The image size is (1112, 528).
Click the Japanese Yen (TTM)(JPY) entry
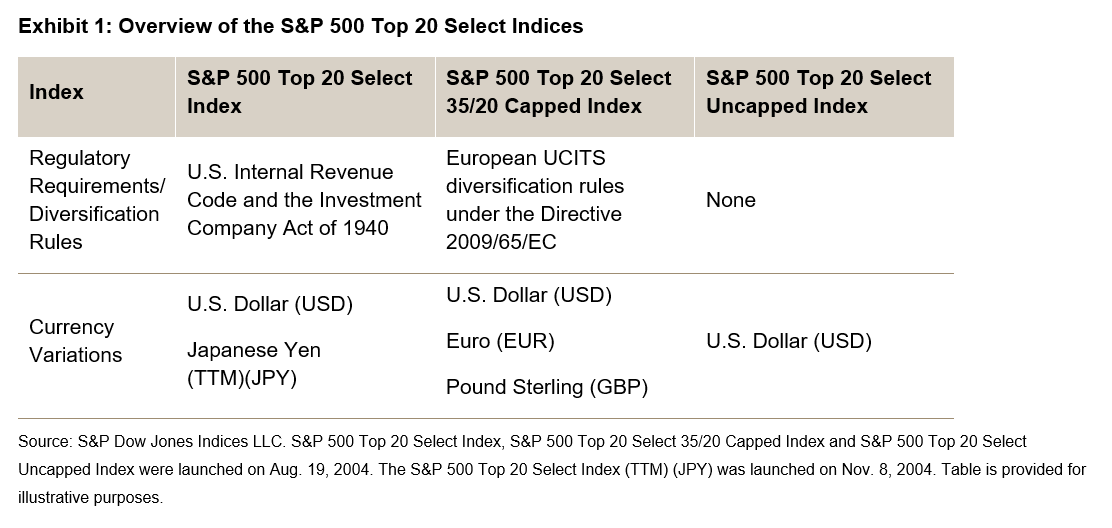[x=254, y=364]
